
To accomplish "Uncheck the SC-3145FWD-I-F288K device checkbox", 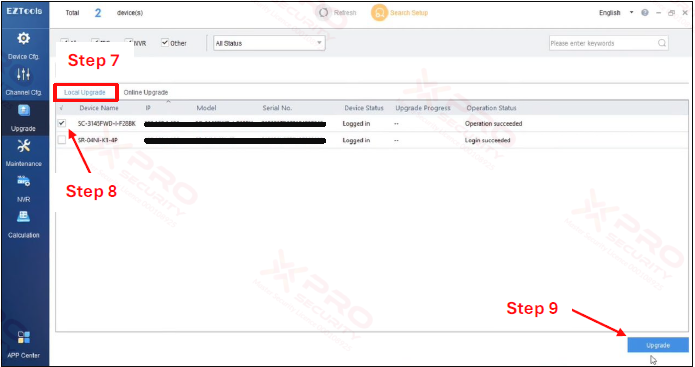I will pyautogui.click(x=62, y=123).
